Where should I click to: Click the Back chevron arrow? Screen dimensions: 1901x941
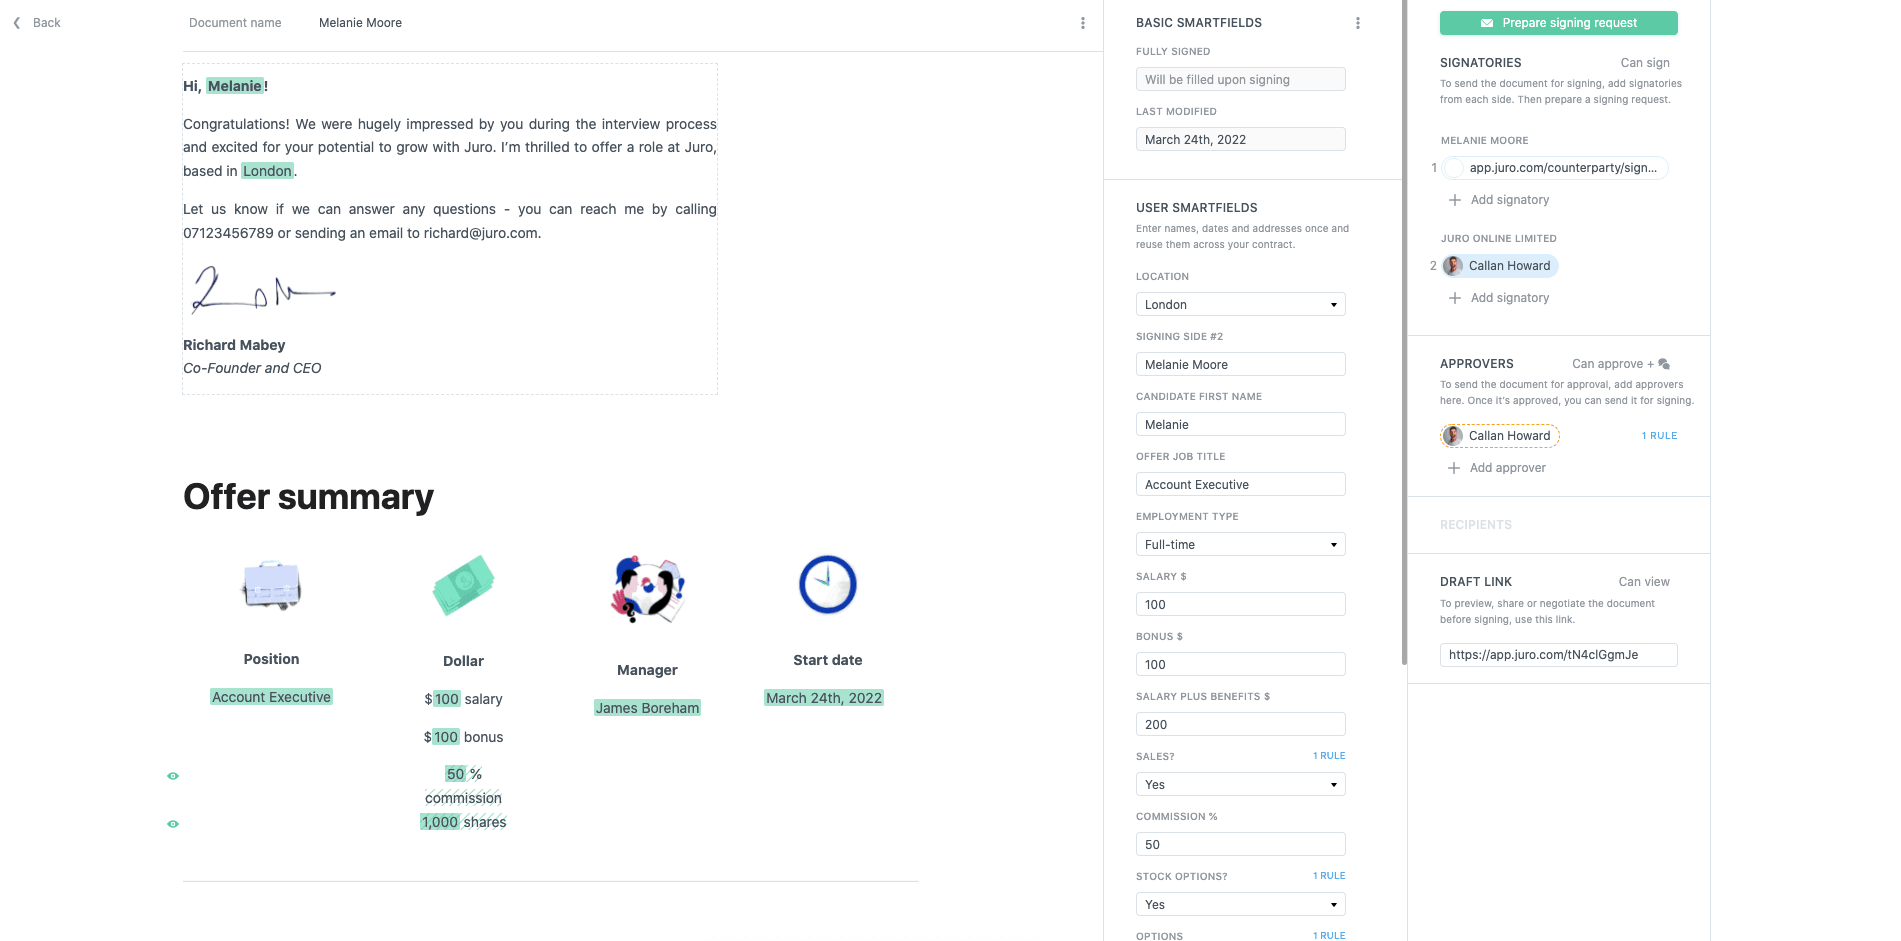click(15, 22)
